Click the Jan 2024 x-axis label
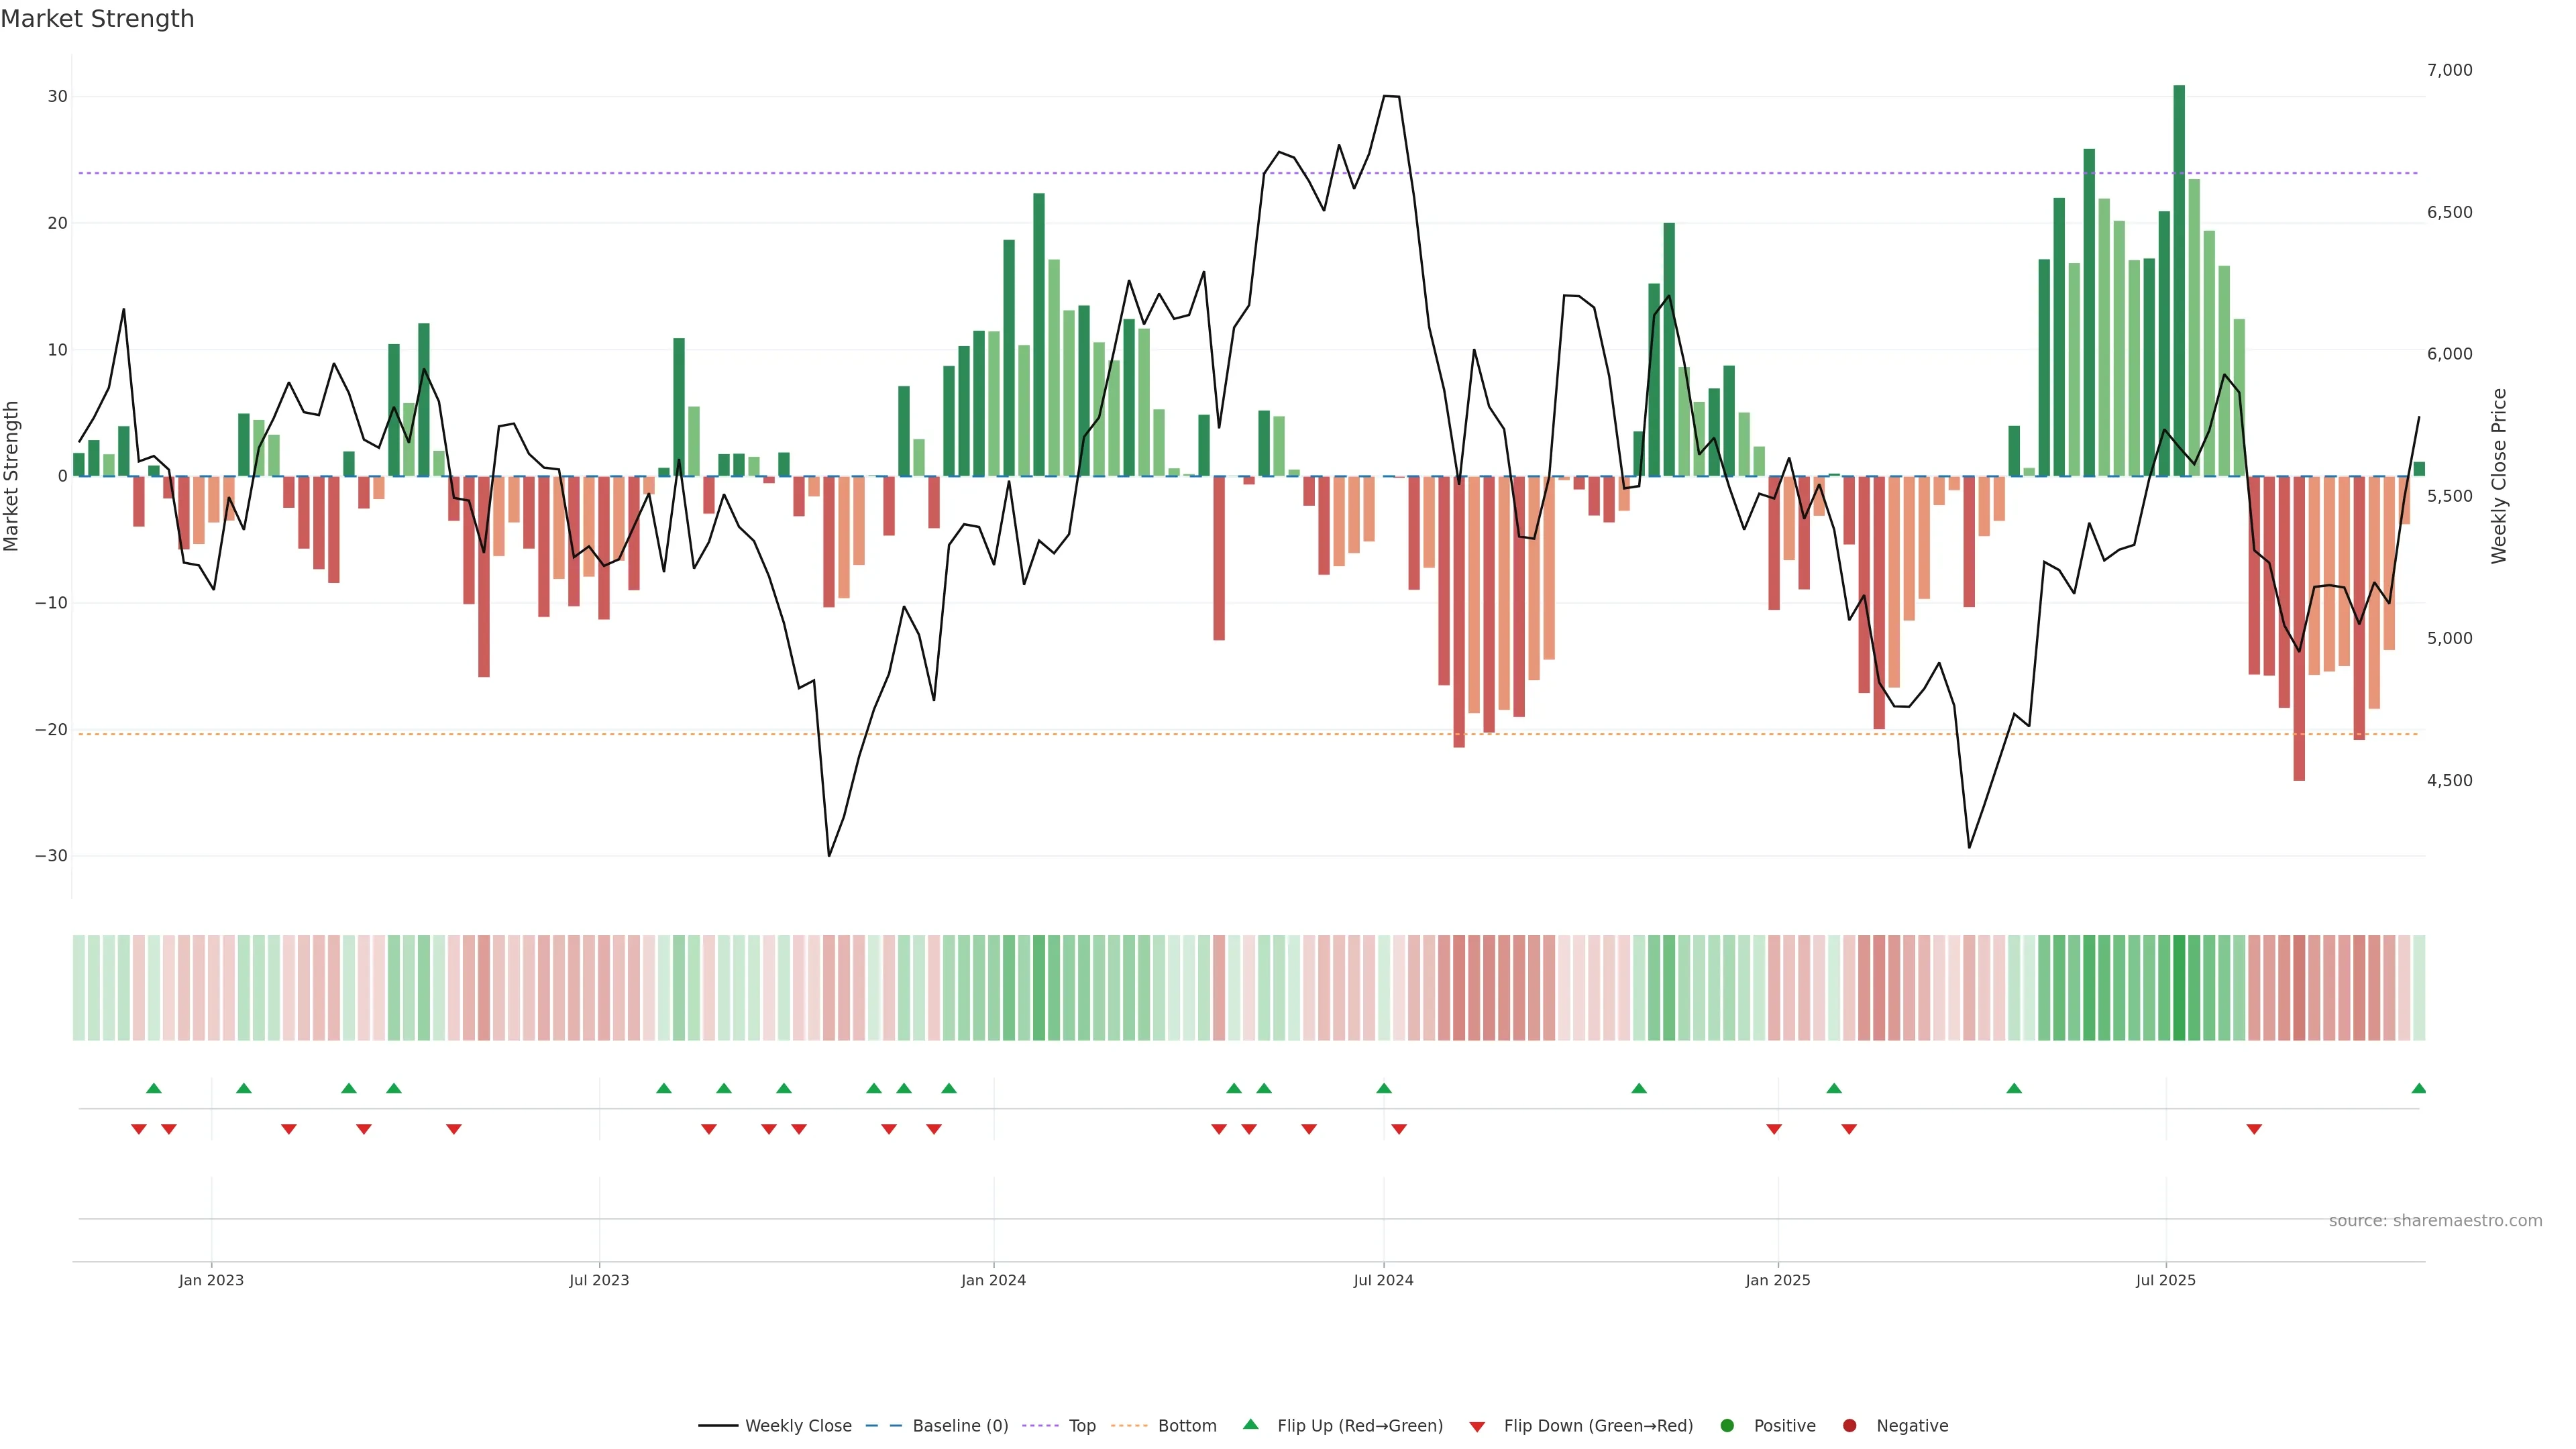This screenshot has height=1449, width=2576. 993,1280
